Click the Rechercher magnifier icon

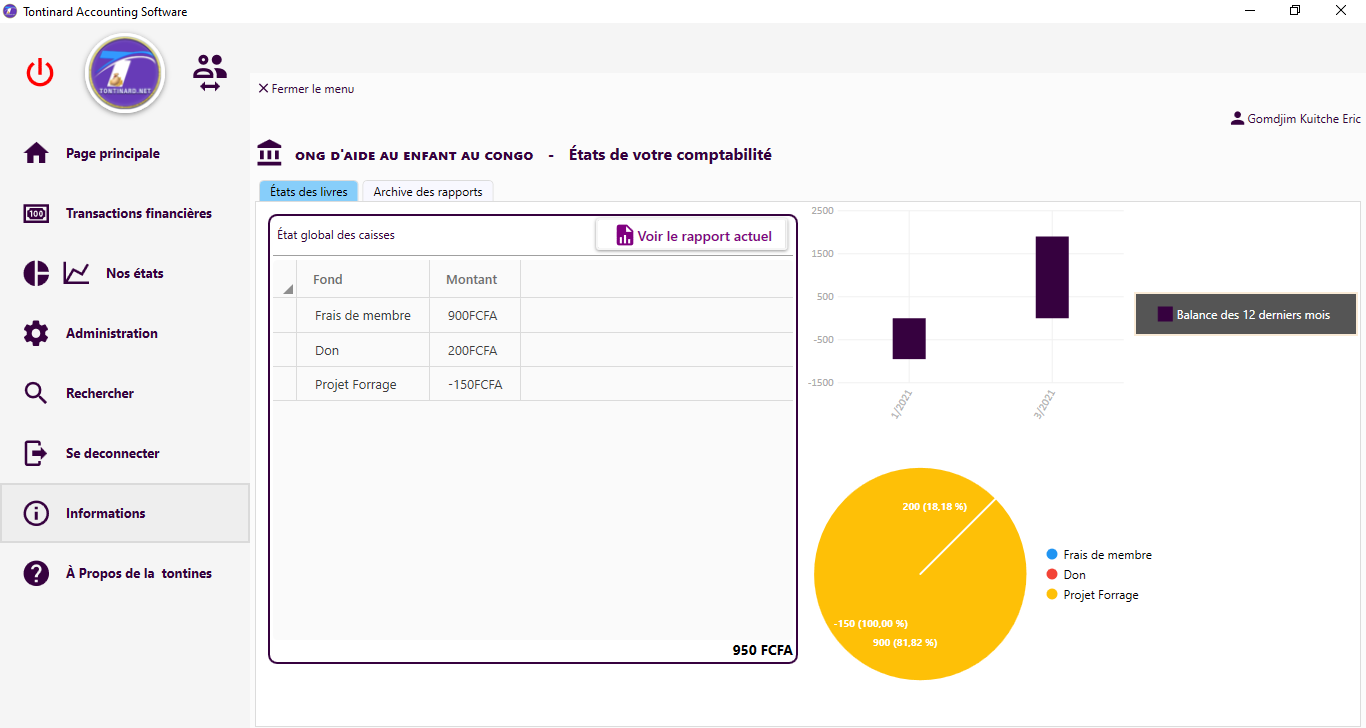tap(36, 393)
